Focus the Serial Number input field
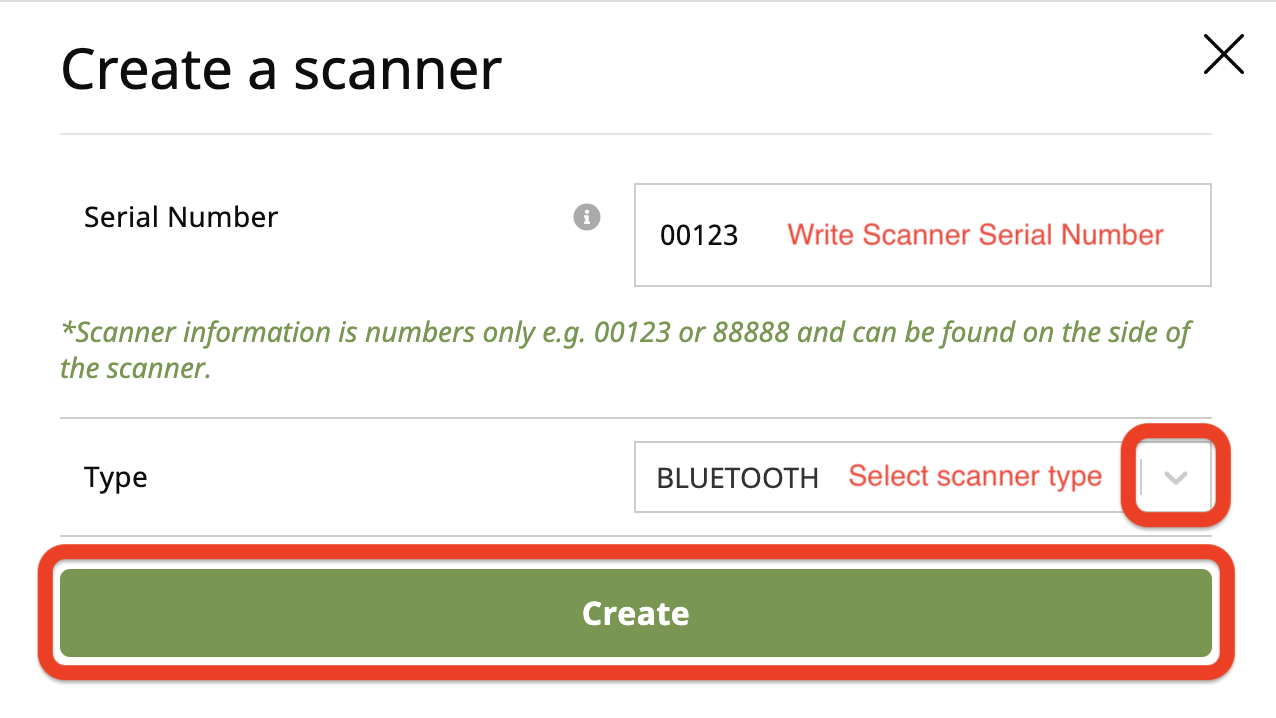Viewport: 1276px width, 718px height. click(x=922, y=235)
